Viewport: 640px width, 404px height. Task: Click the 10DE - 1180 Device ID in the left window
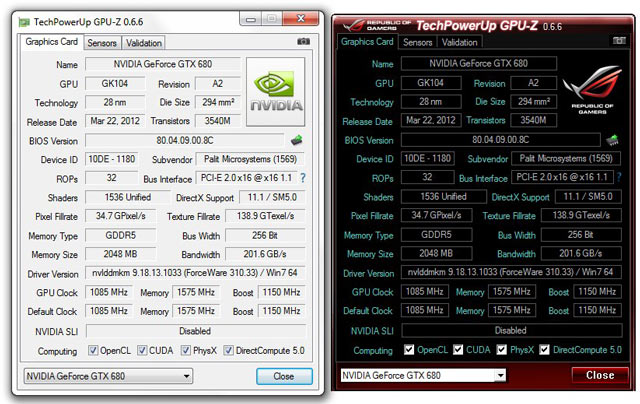[x=111, y=159]
